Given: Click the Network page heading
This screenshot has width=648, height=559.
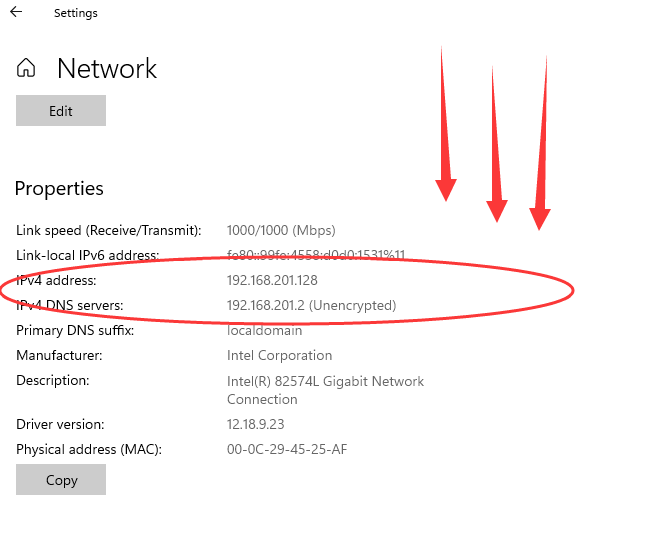Looking at the screenshot, I should pyautogui.click(x=107, y=69).
